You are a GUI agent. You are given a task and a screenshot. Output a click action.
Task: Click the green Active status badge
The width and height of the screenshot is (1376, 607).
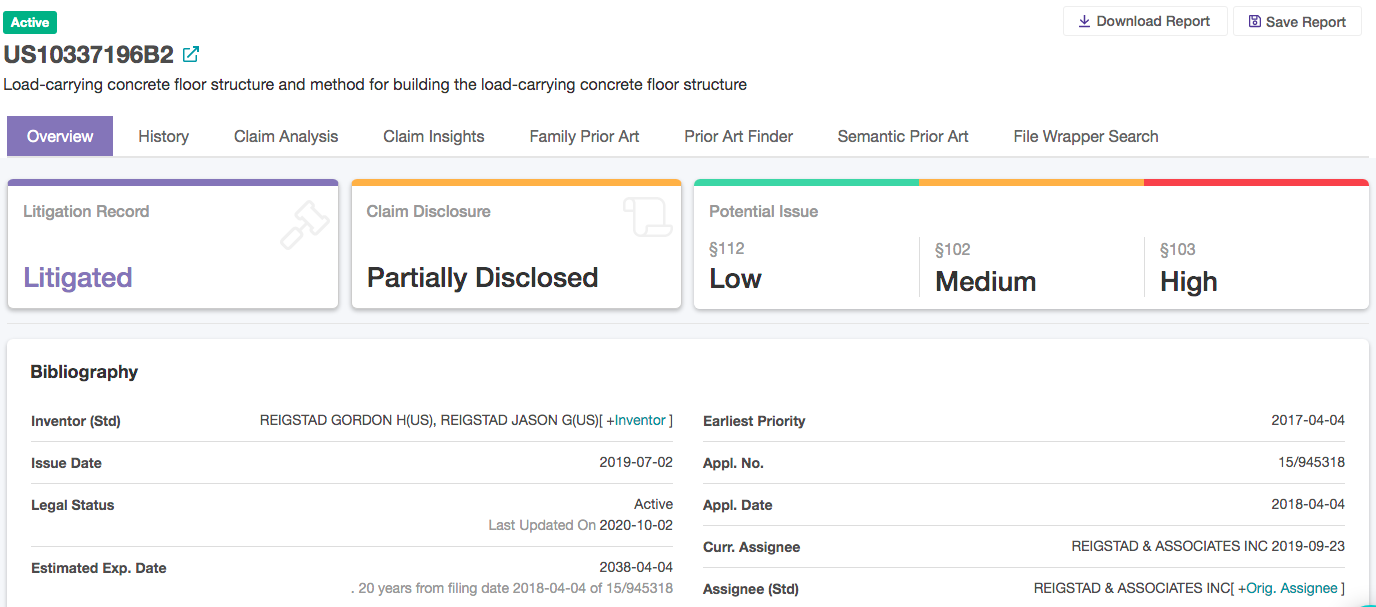[x=31, y=22]
